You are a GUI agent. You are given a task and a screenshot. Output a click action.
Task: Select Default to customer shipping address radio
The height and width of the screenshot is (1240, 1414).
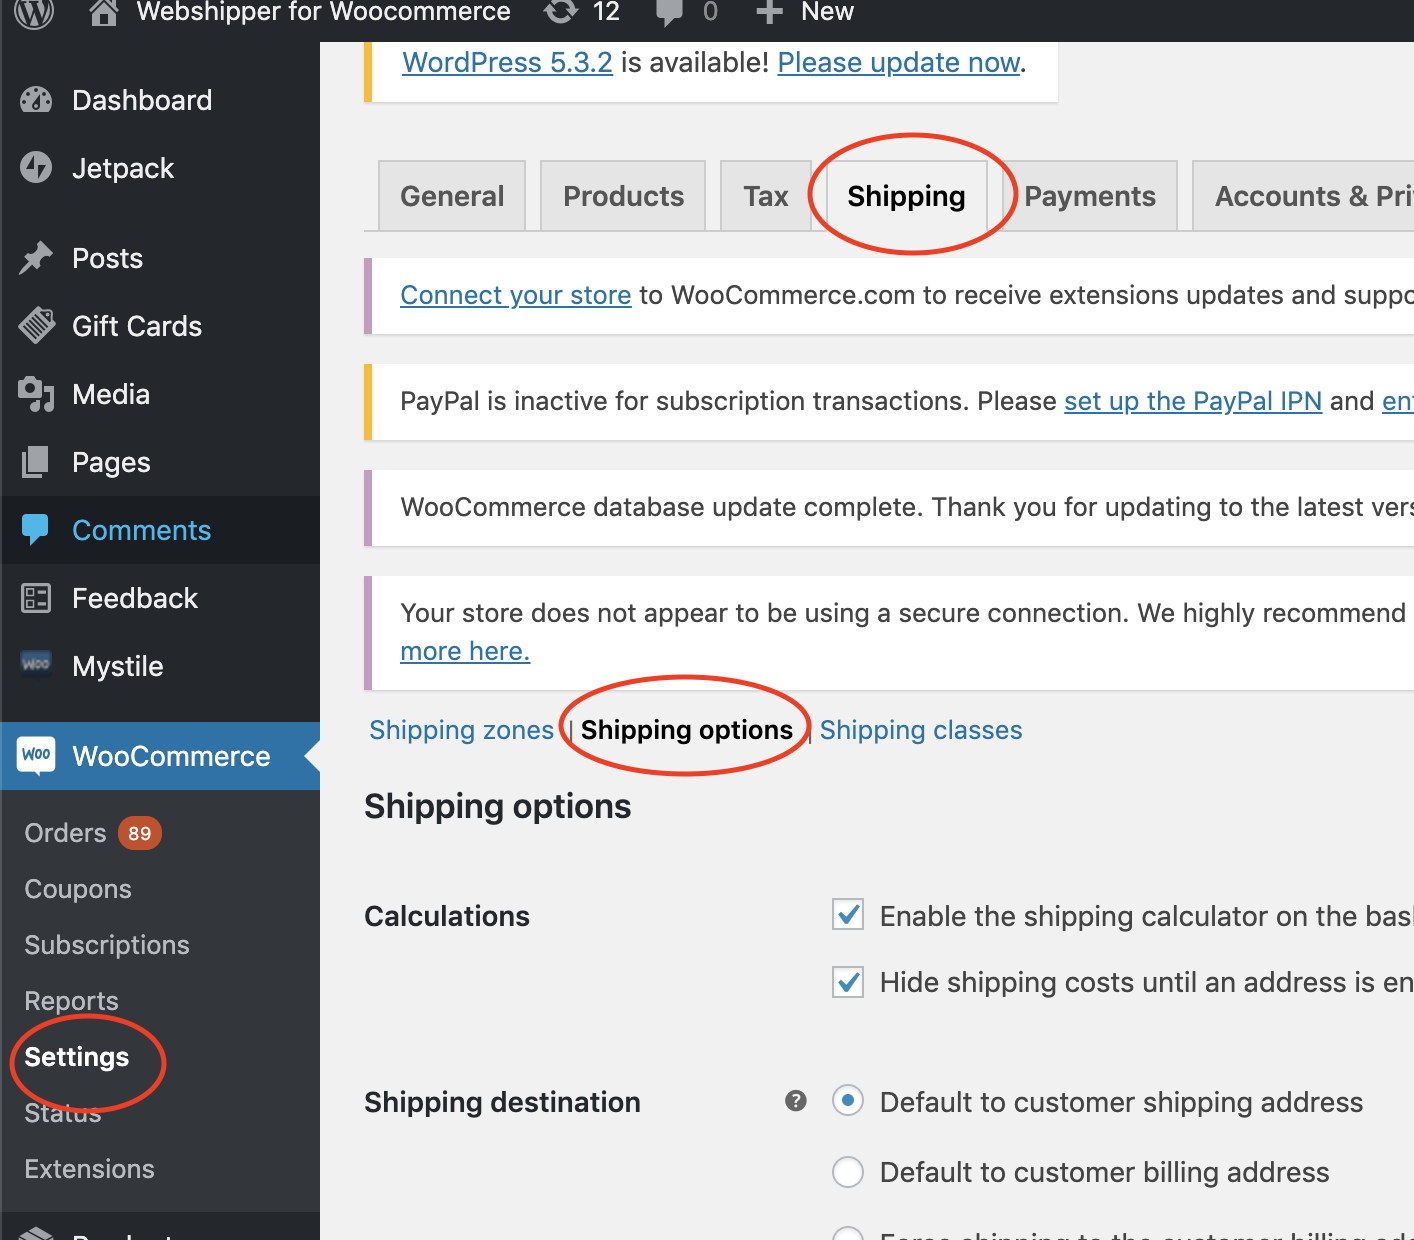[848, 1101]
